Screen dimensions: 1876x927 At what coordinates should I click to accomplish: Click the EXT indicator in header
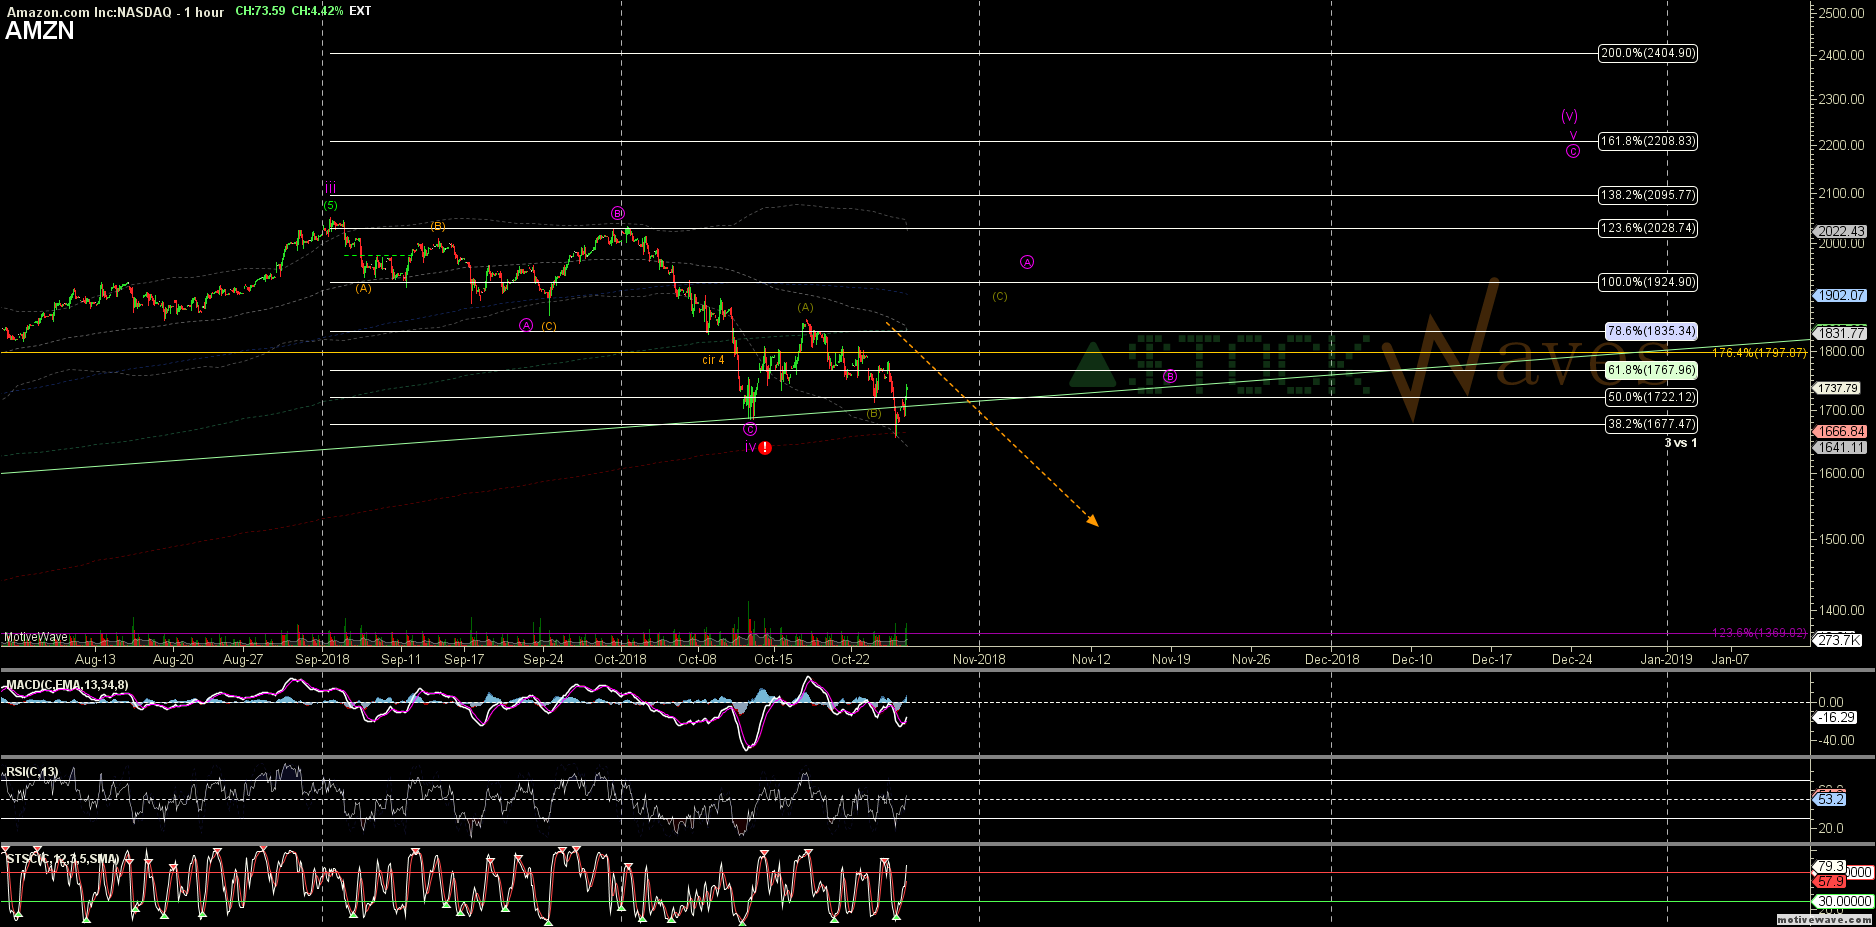[360, 11]
